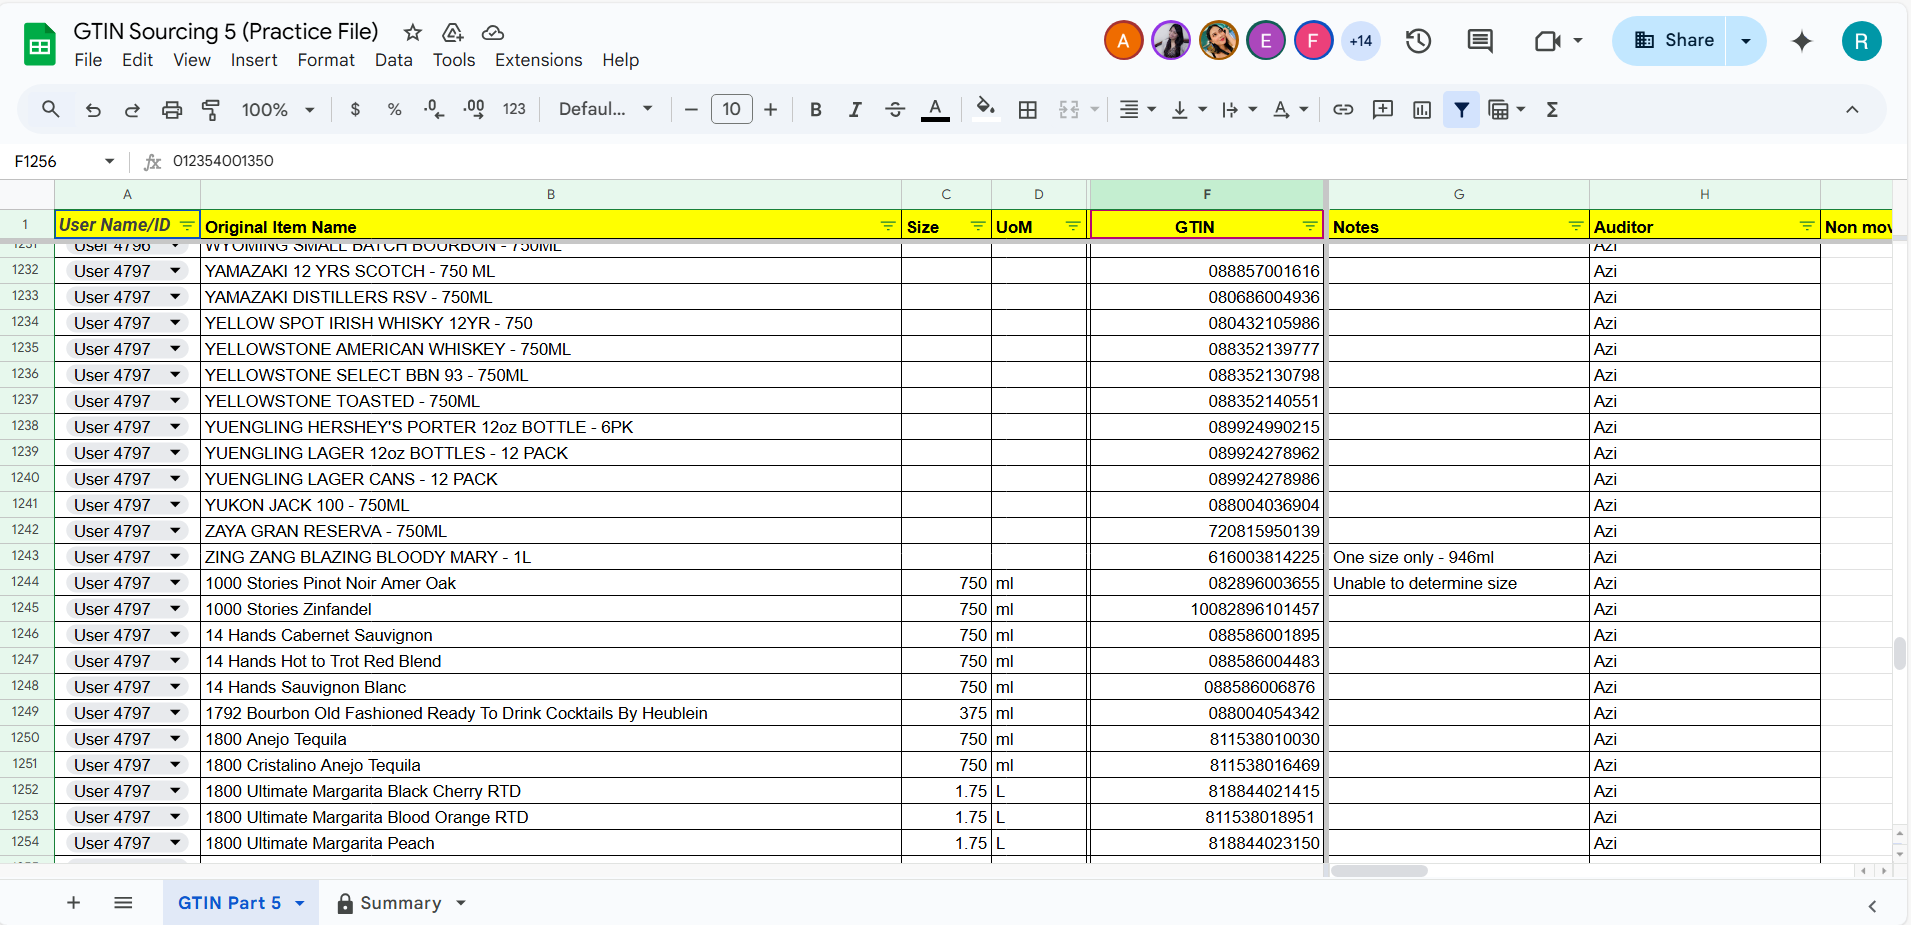This screenshot has width=1911, height=925.
Task: Open Share options dropdown arrow
Action: (1746, 41)
